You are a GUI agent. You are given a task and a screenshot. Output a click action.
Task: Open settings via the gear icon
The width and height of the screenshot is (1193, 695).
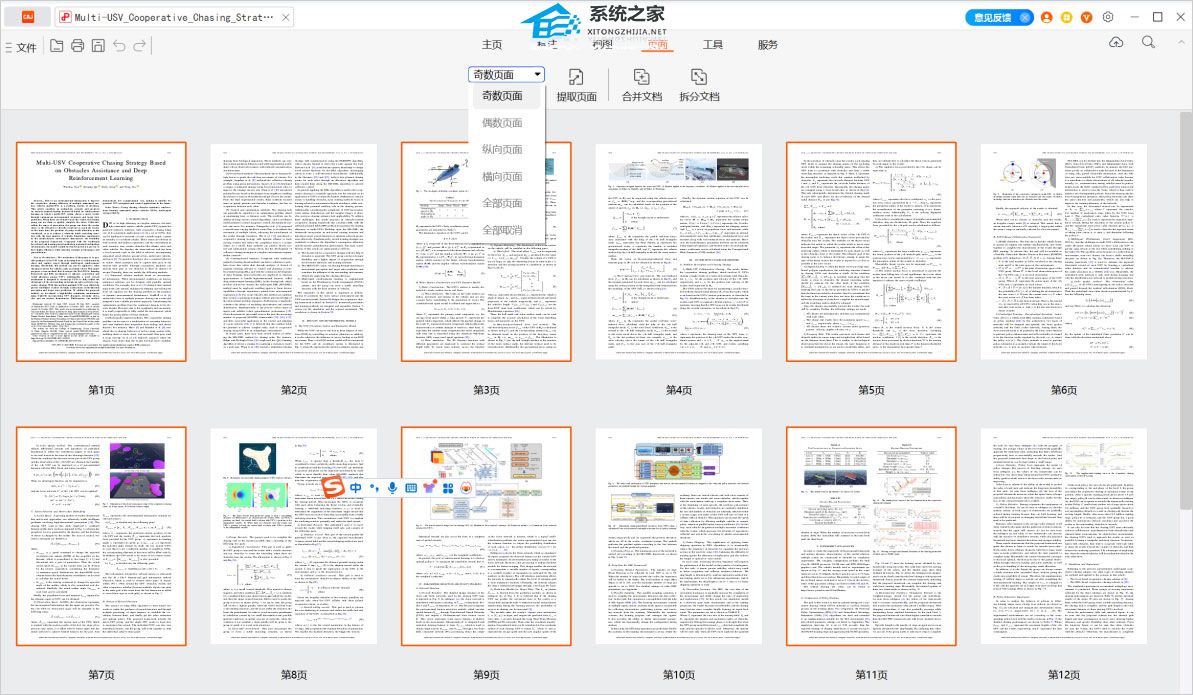(1108, 17)
